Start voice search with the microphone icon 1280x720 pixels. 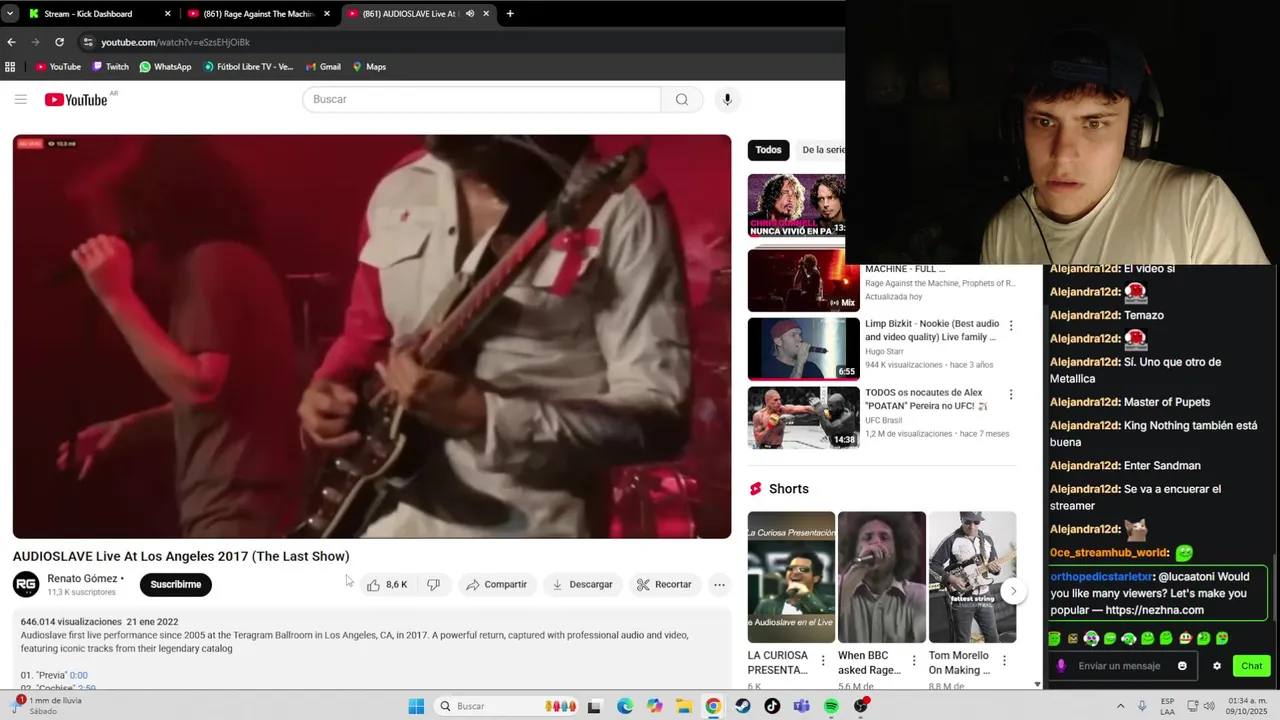click(727, 99)
